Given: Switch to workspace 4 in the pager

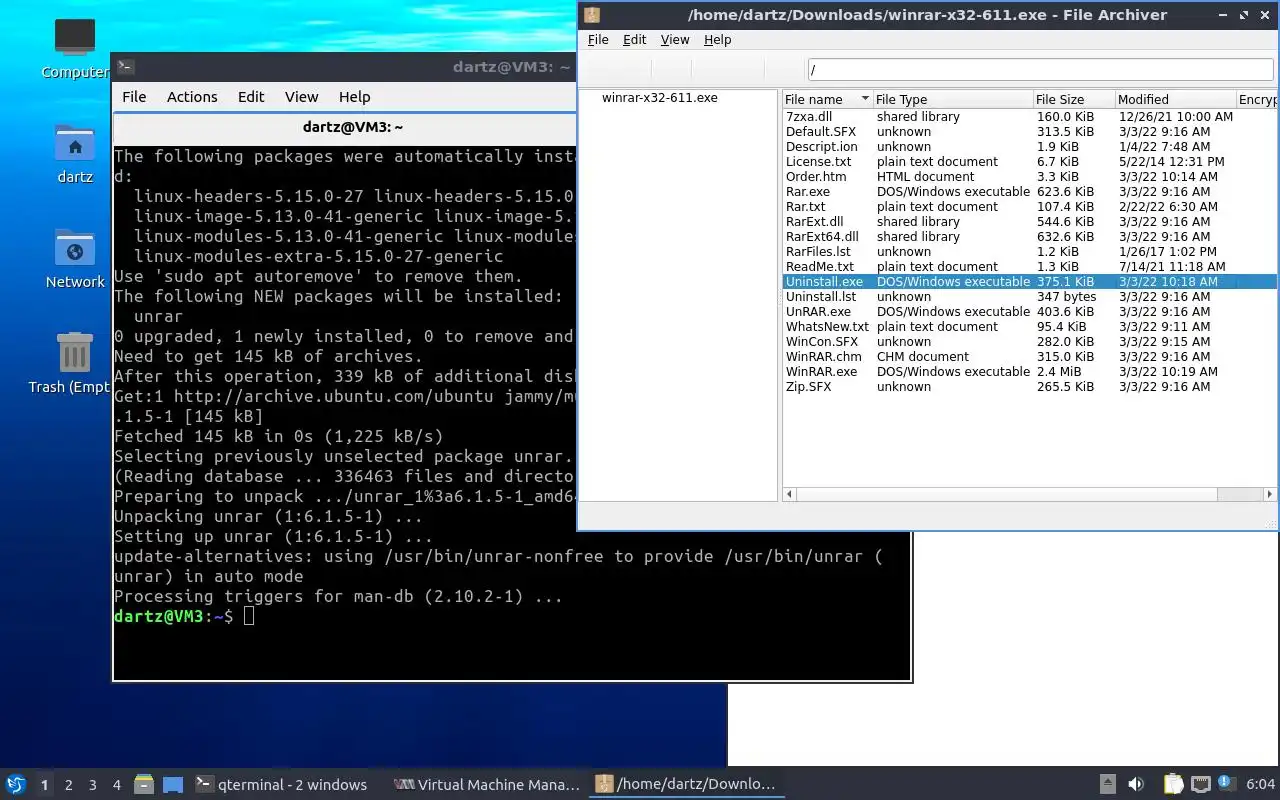Looking at the screenshot, I should click(116, 785).
